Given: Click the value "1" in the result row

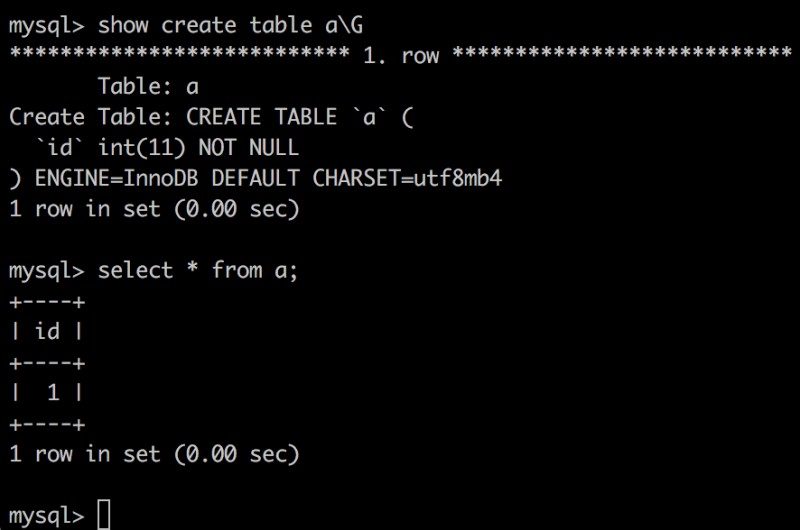Looking at the screenshot, I should pos(53,393).
